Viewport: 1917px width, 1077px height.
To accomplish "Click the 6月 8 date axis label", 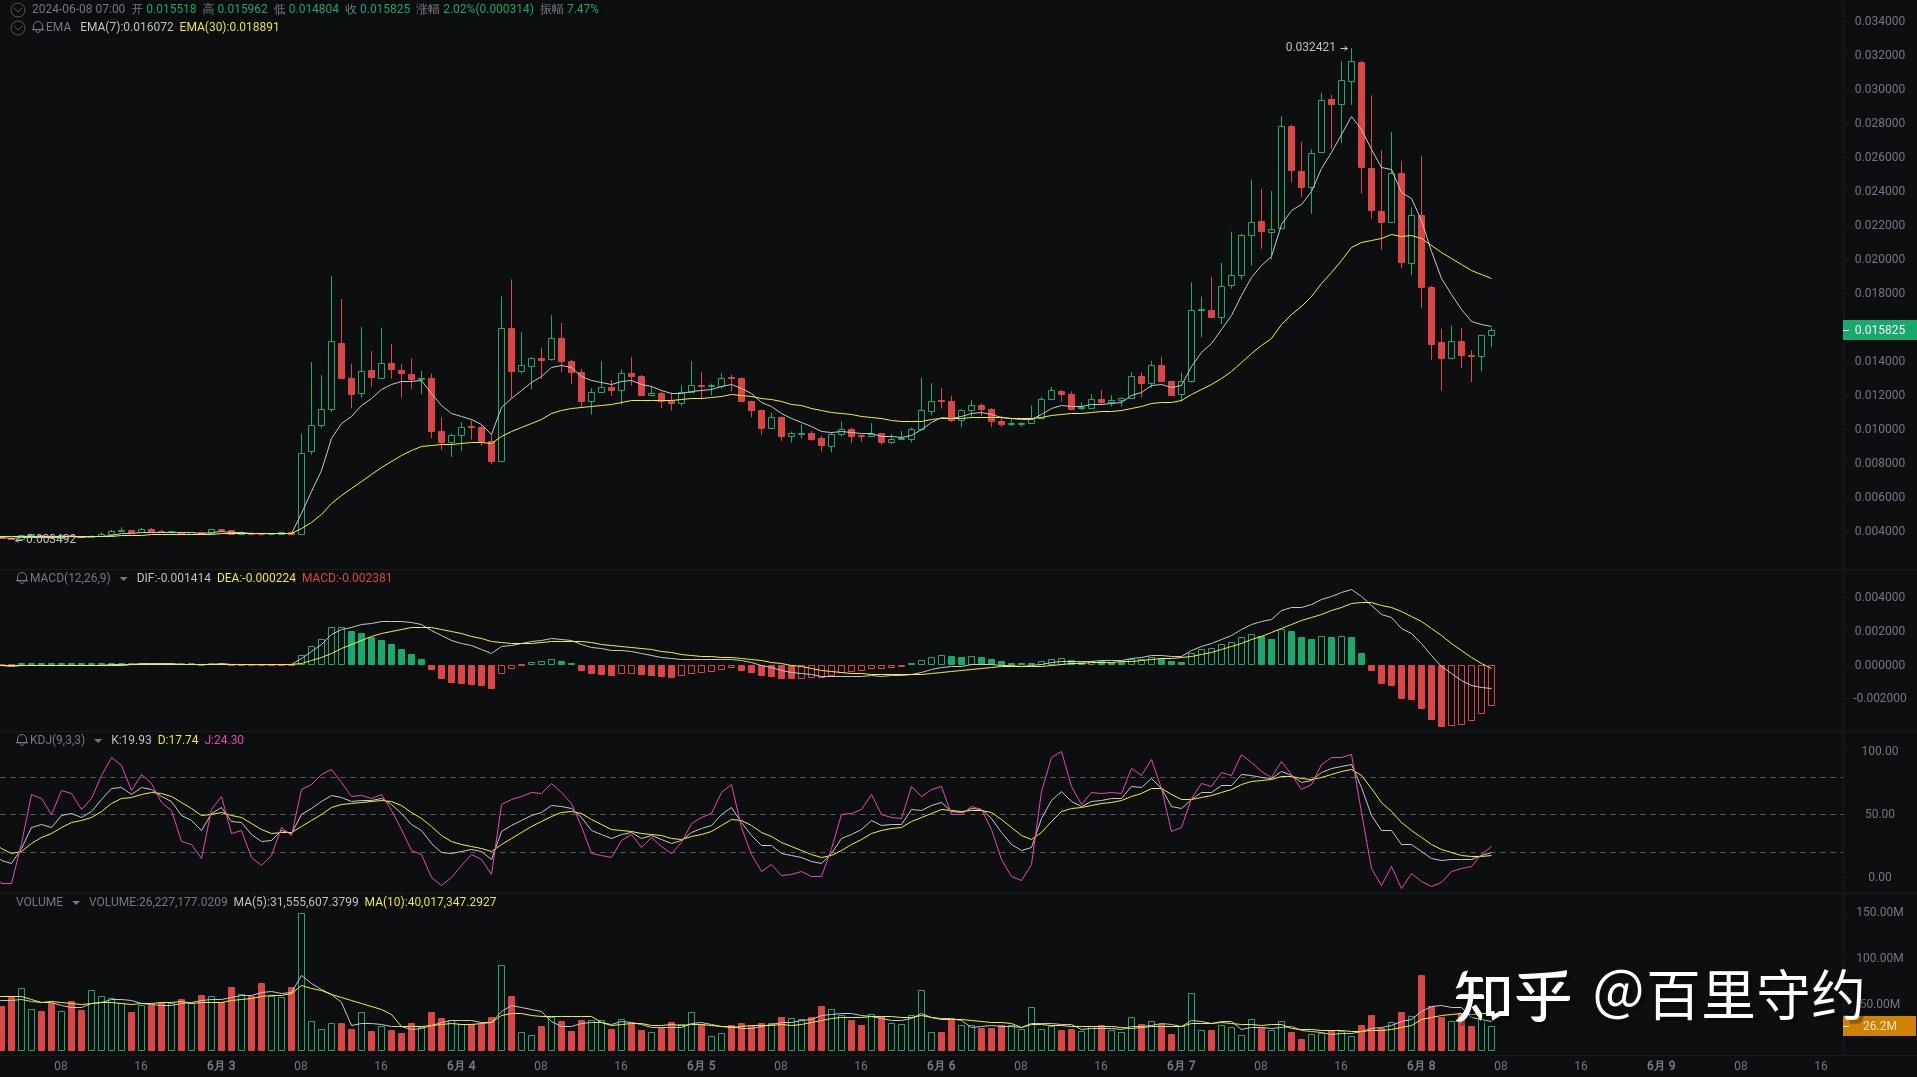I will [x=1421, y=1066].
